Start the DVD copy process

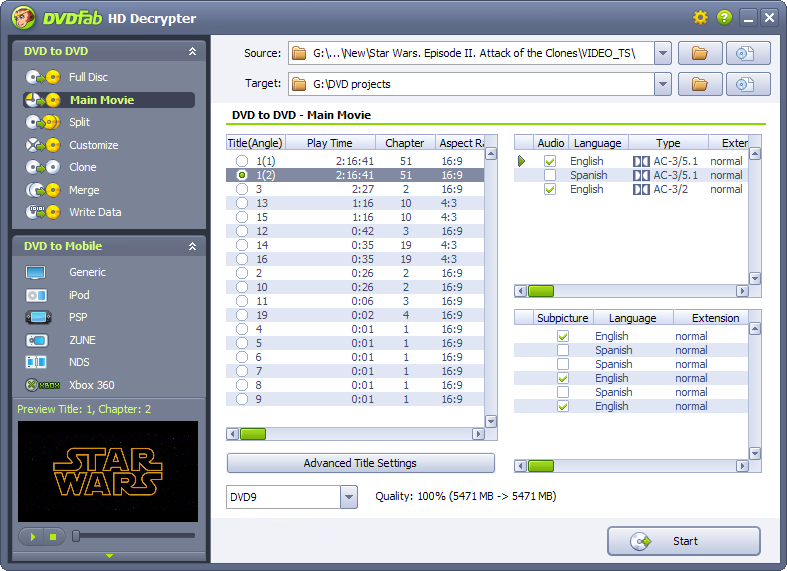pyautogui.click(x=684, y=541)
